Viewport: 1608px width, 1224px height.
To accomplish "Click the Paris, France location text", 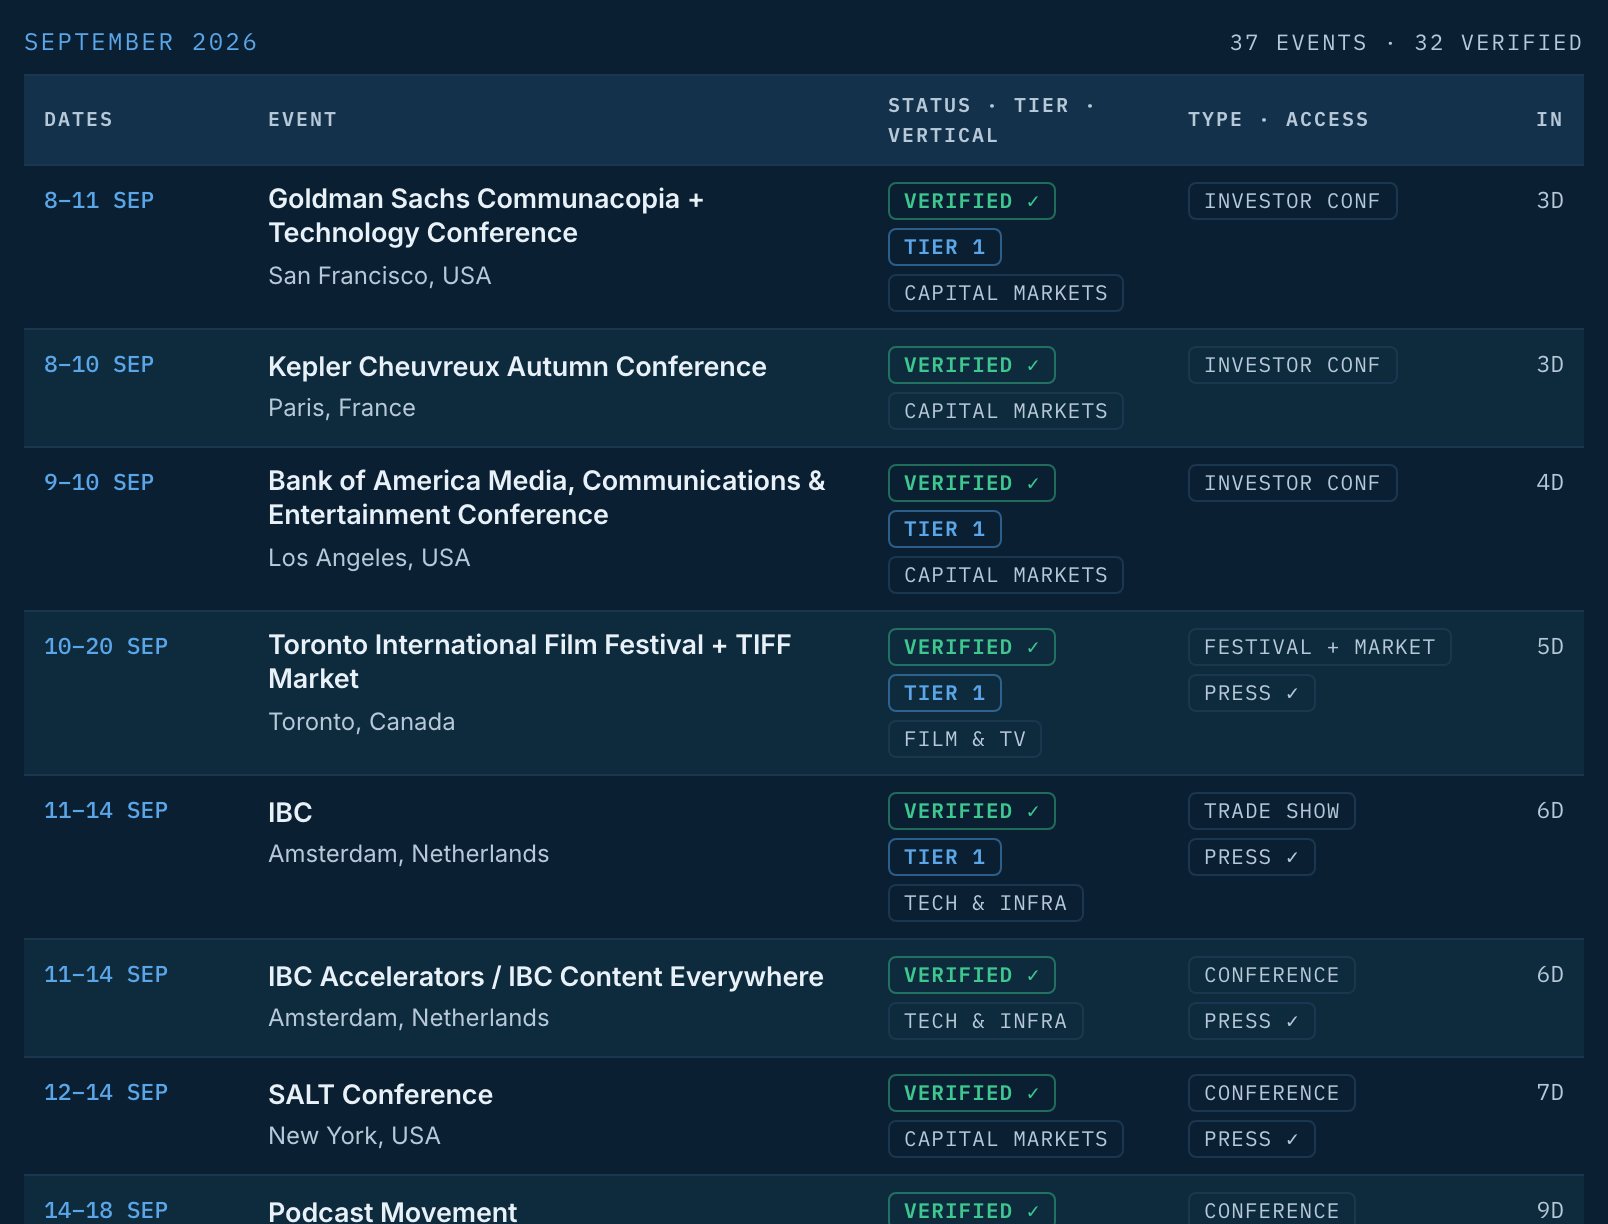I will coord(341,408).
